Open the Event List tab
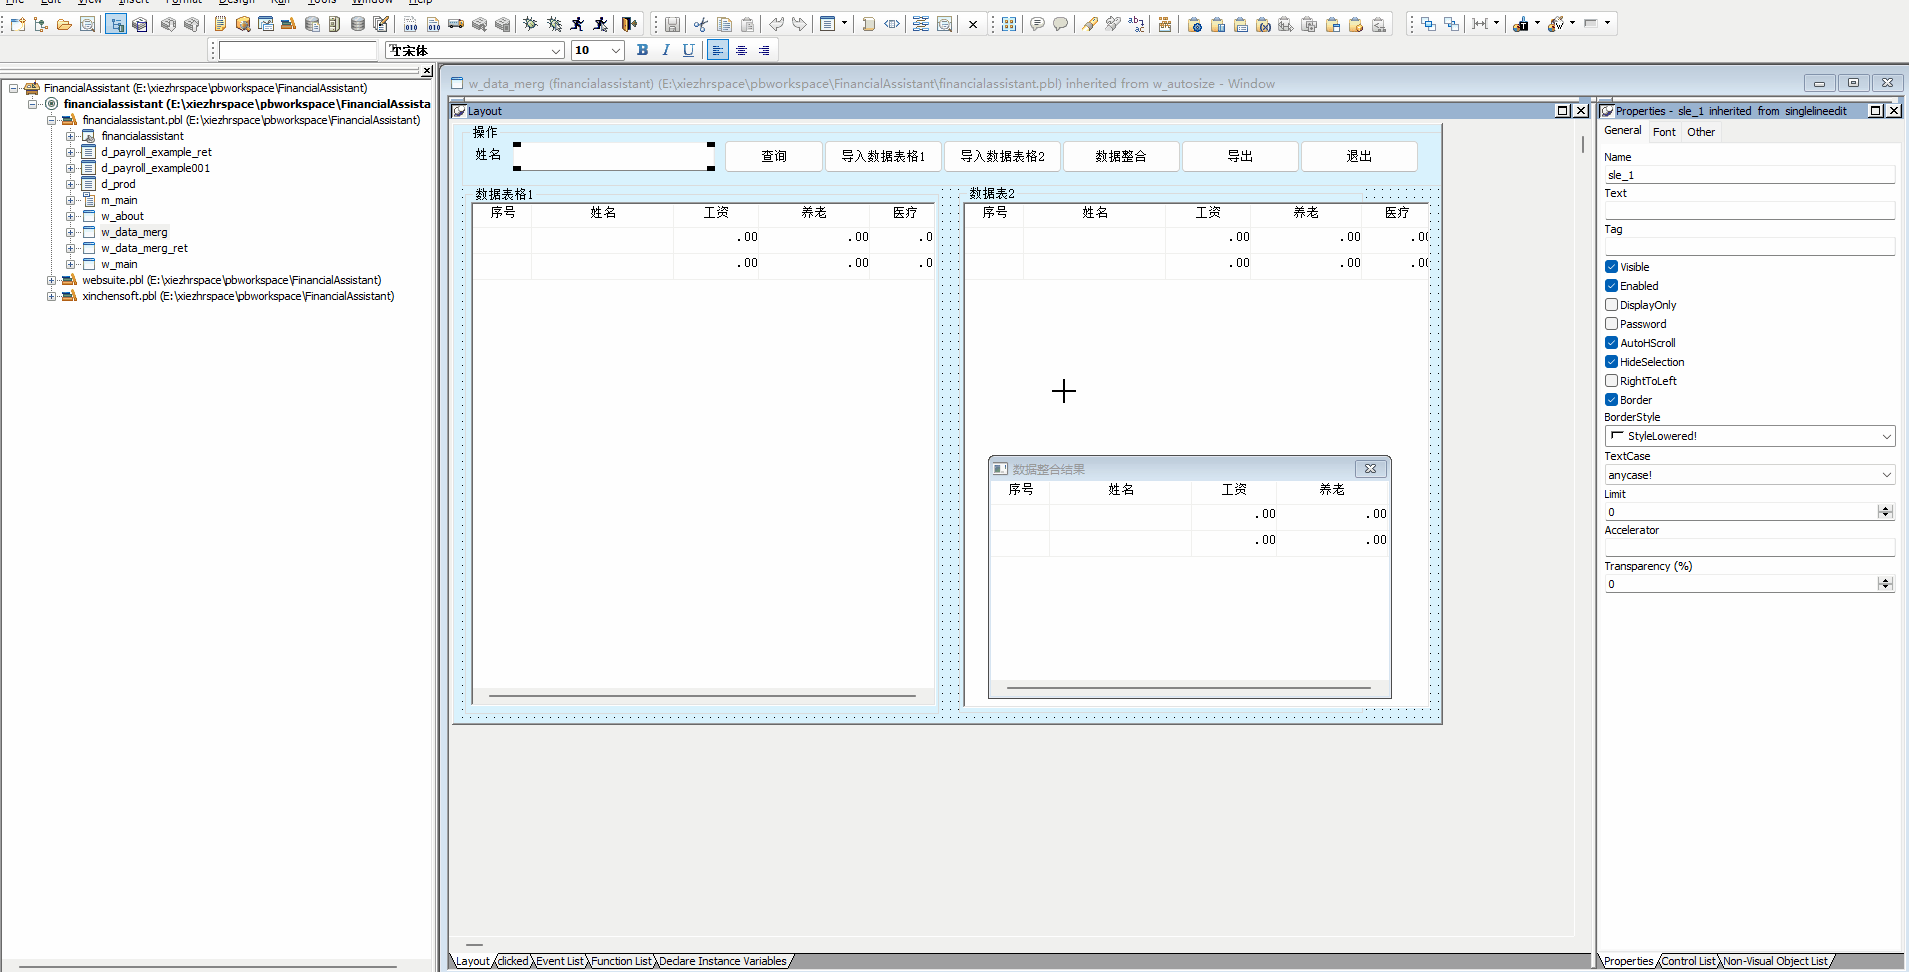The height and width of the screenshot is (972, 1909). (x=560, y=961)
